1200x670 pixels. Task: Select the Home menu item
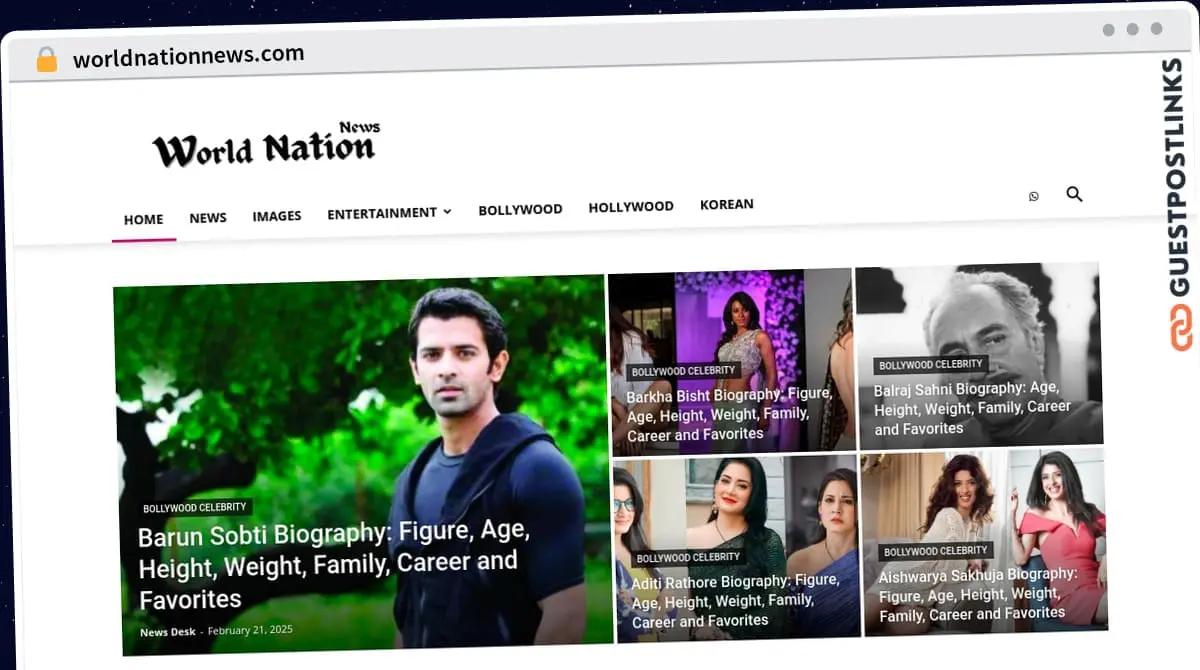[x=143, y=219]
